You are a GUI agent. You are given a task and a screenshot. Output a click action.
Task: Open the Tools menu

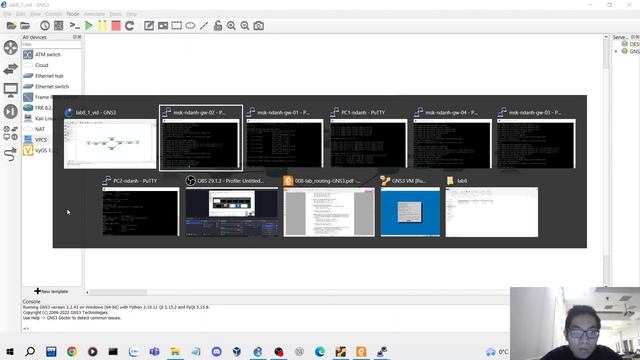[x=116, y=14]
